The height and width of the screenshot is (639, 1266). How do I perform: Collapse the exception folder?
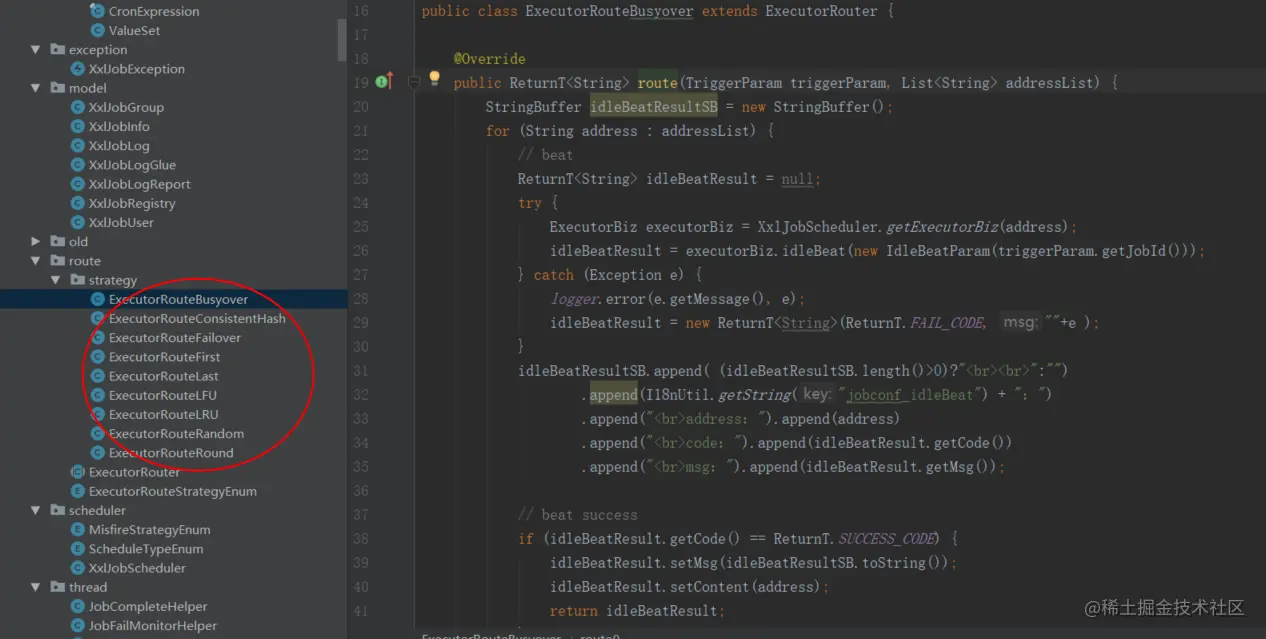point(36,49)
